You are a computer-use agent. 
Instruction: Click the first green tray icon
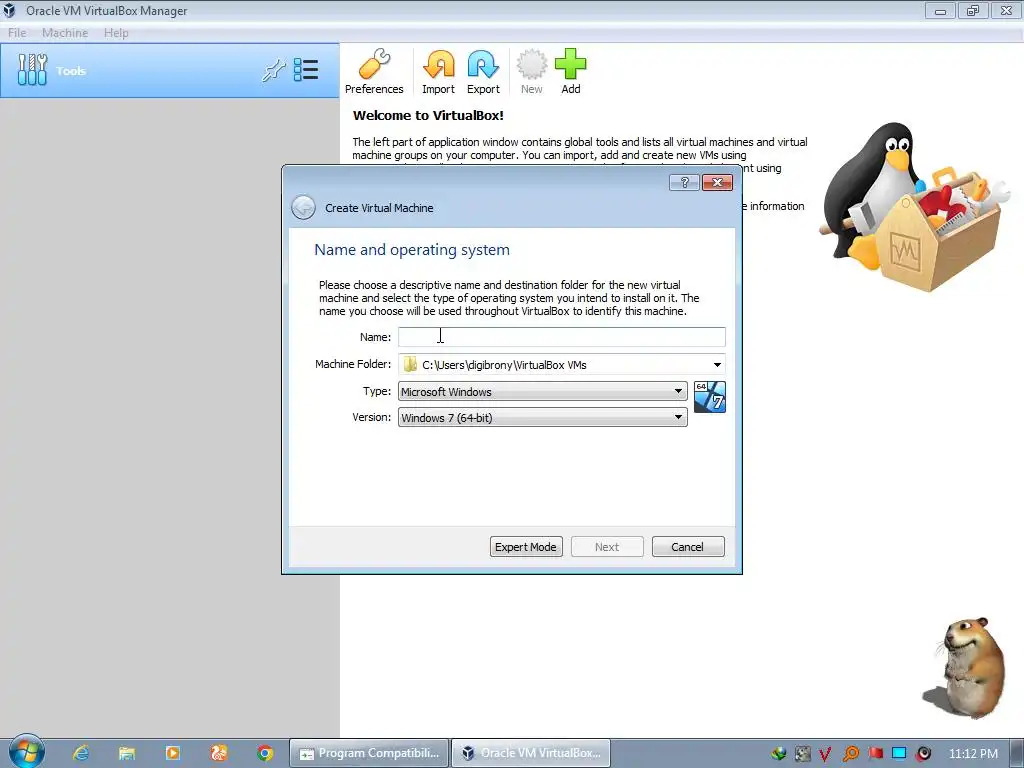(778, 754)
